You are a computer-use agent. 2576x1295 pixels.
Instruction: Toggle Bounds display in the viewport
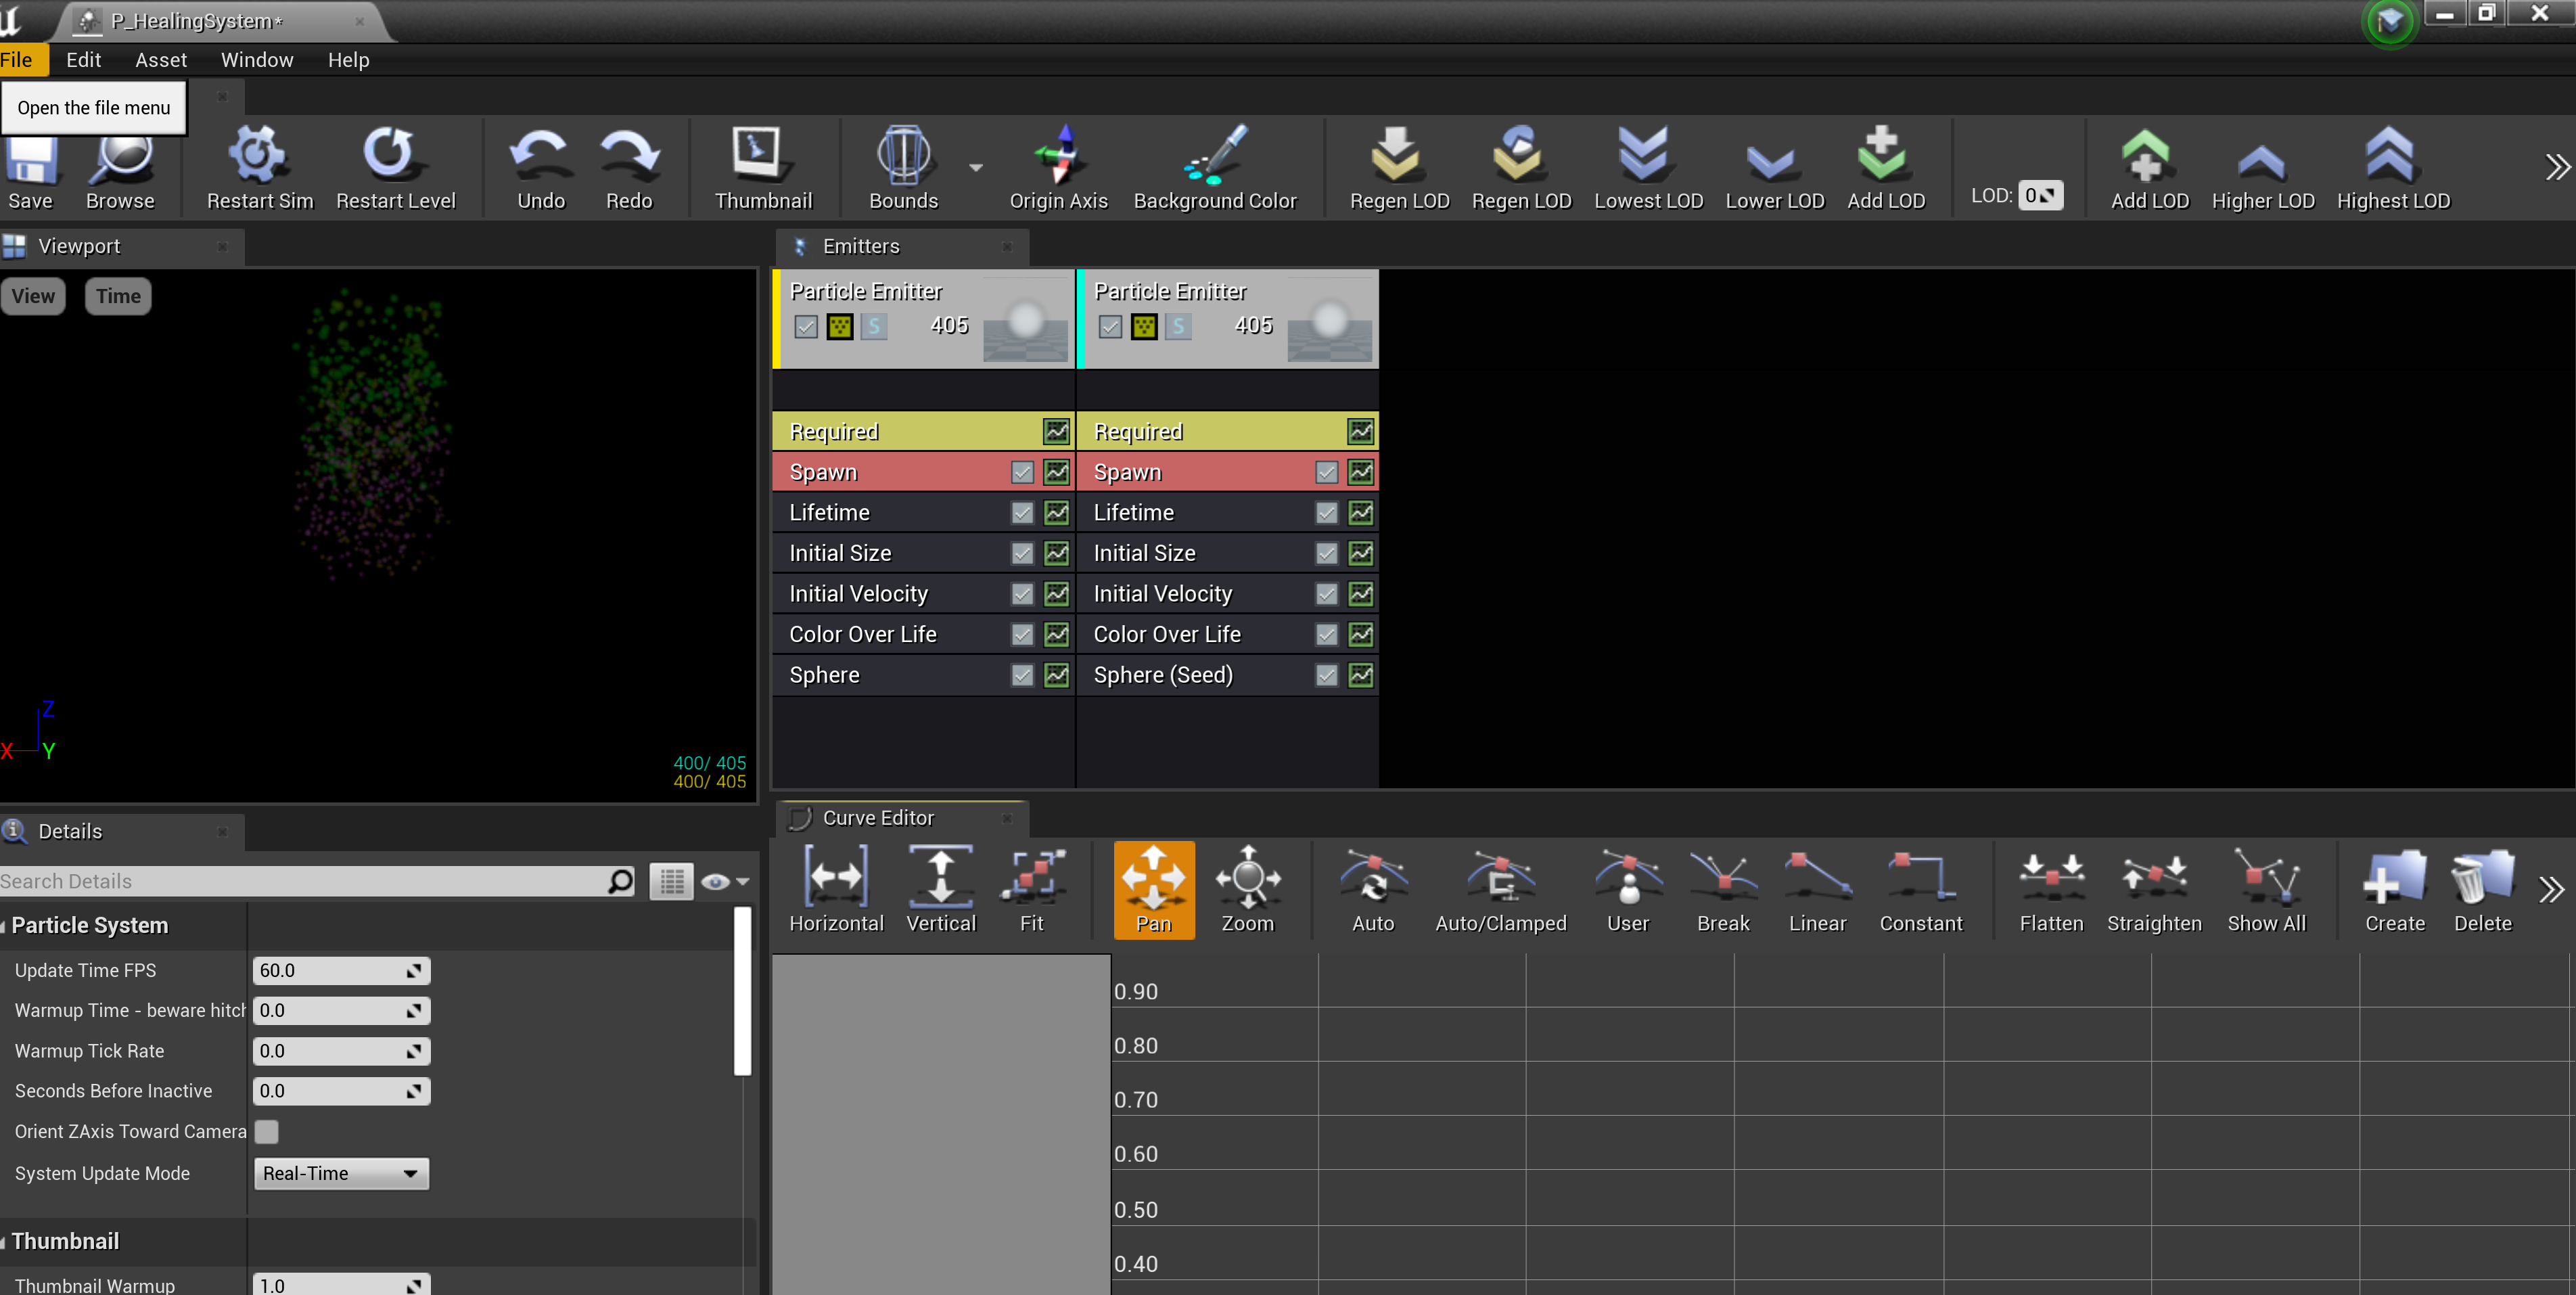coord(902,168)
